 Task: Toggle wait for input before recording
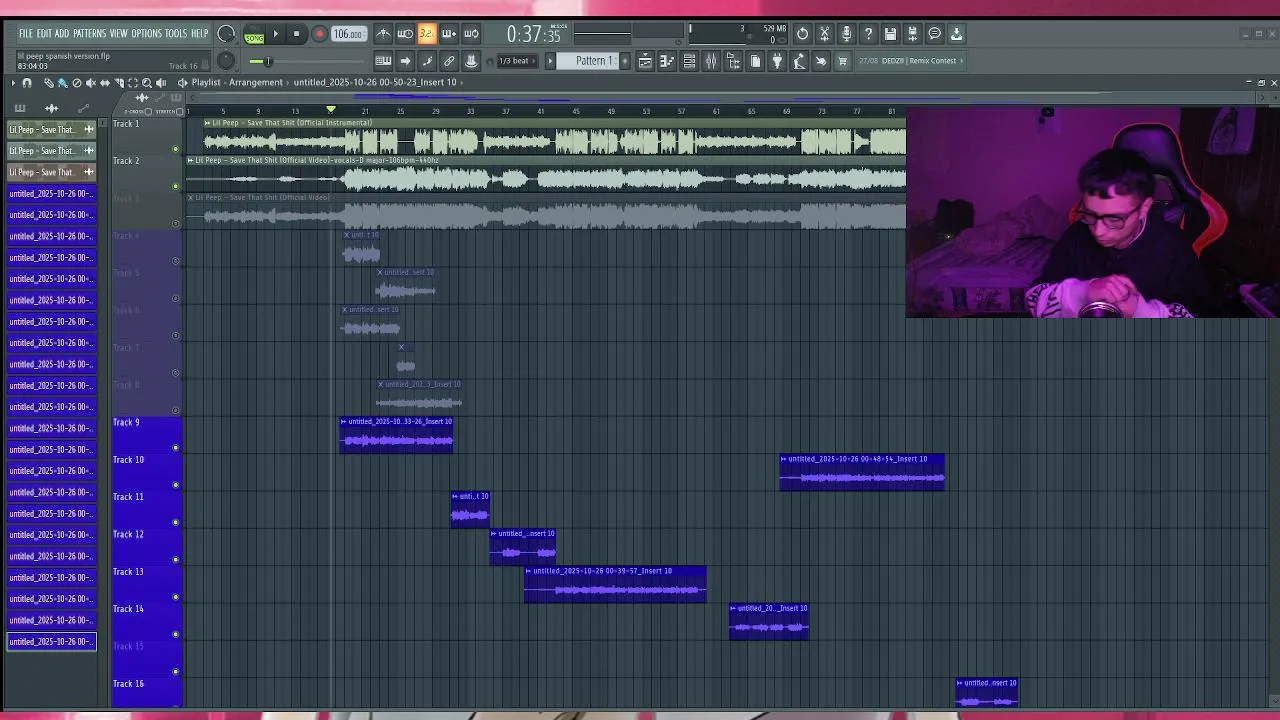pyautogui.click(x=405, y=33)
